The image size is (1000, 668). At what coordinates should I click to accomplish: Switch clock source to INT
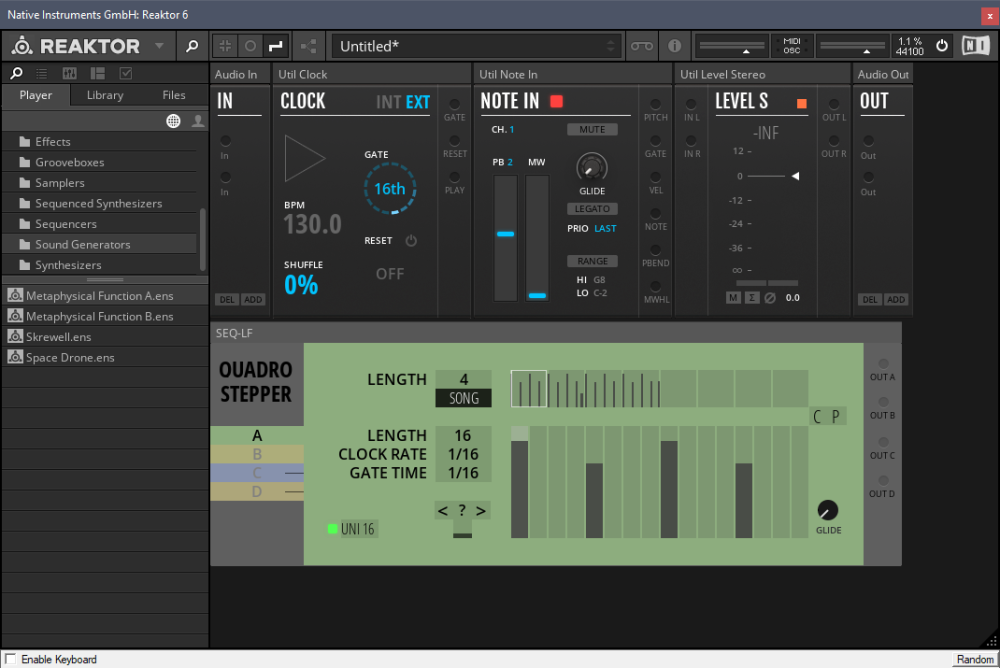388,102
